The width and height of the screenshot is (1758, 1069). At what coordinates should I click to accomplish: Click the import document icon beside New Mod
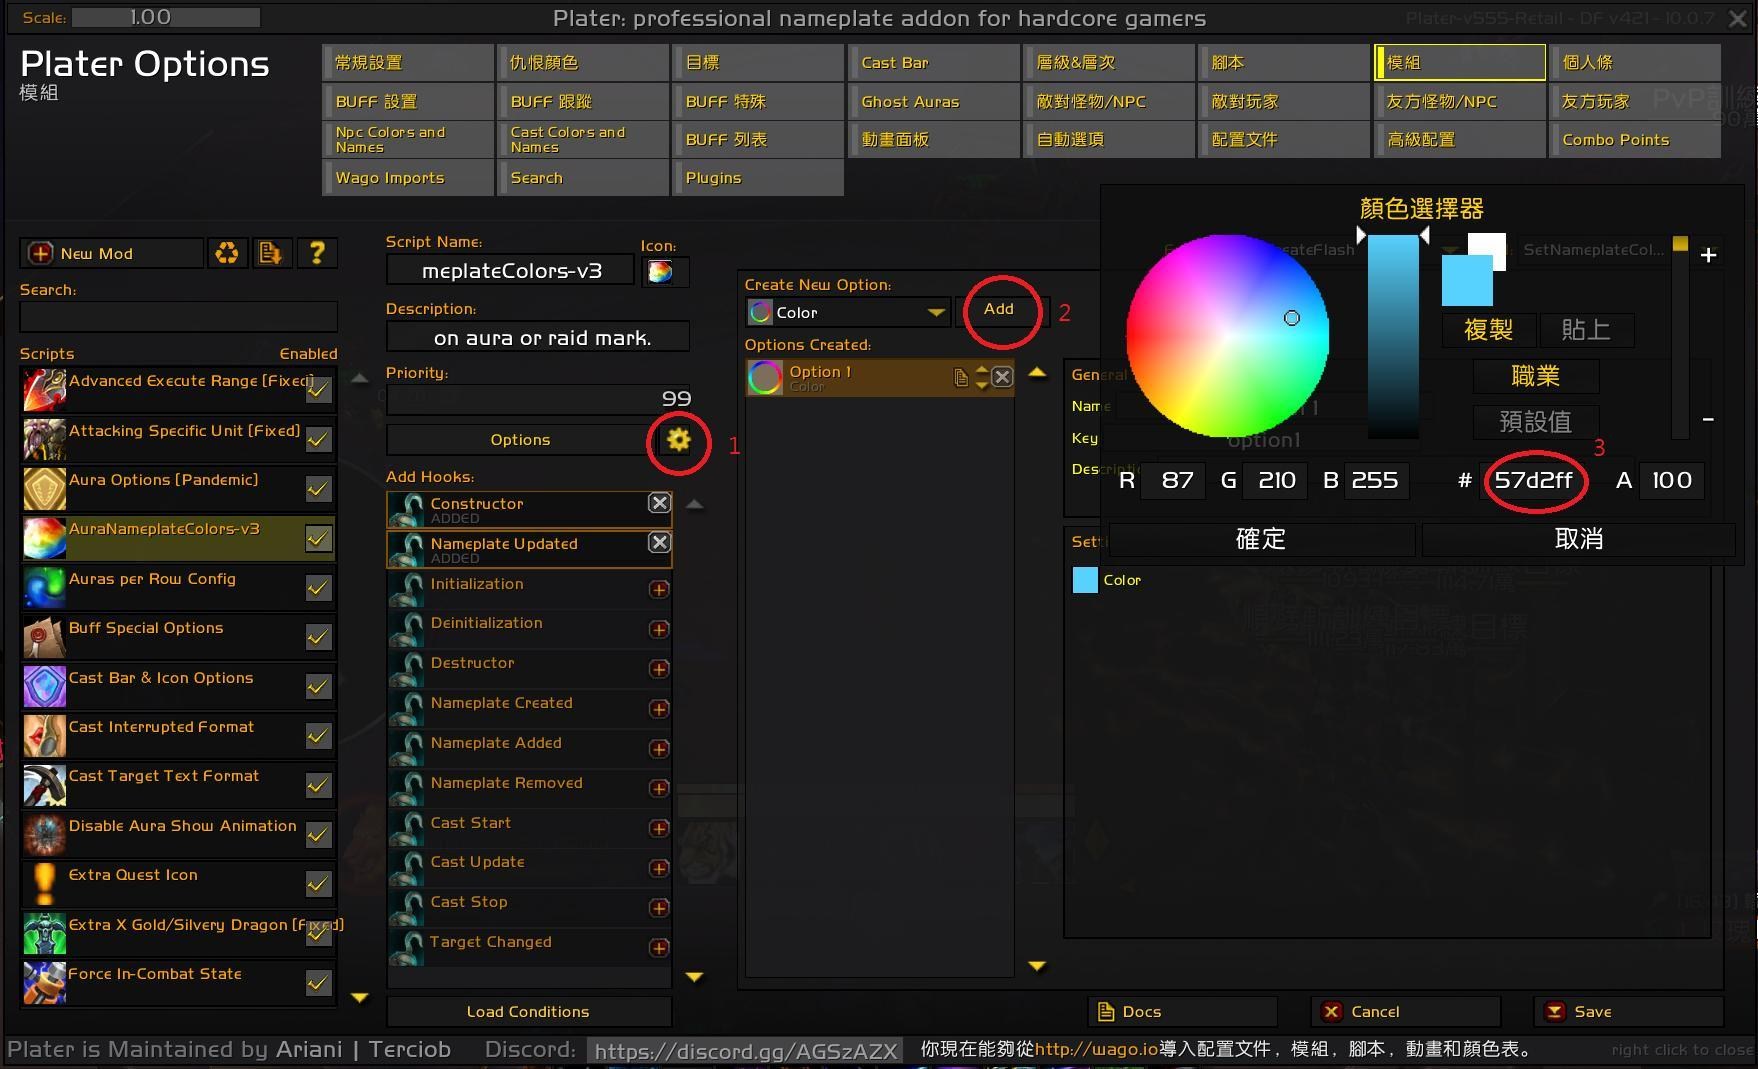(270, 253)
